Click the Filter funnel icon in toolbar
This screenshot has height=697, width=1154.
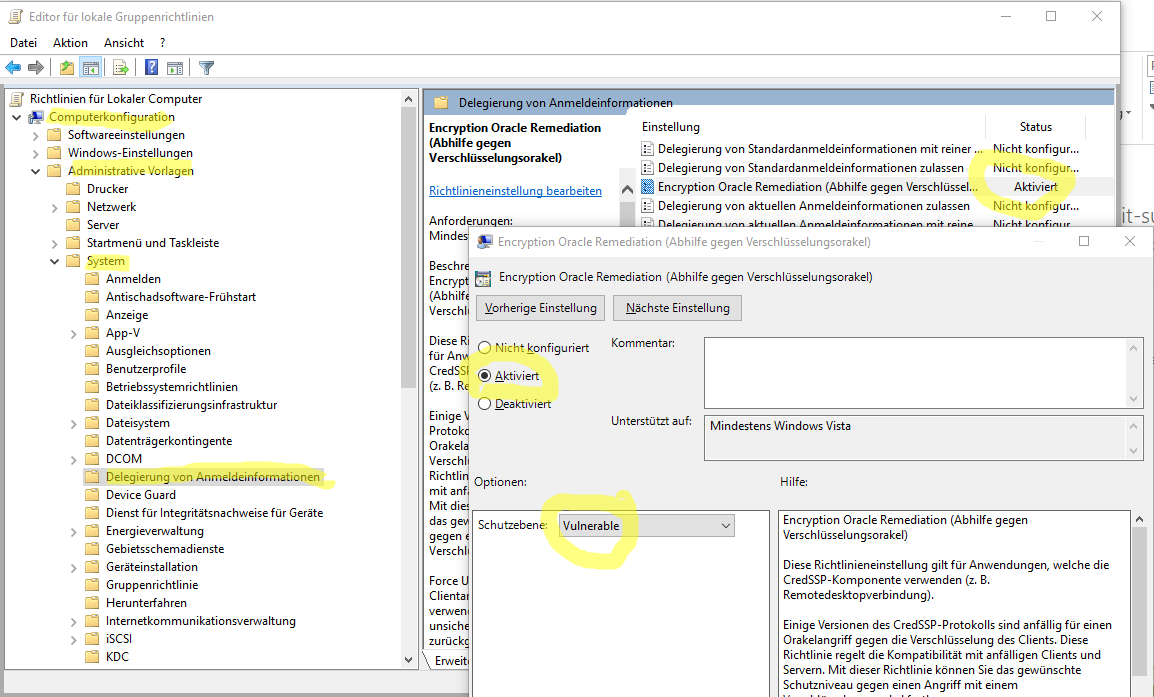coord(206,68)
